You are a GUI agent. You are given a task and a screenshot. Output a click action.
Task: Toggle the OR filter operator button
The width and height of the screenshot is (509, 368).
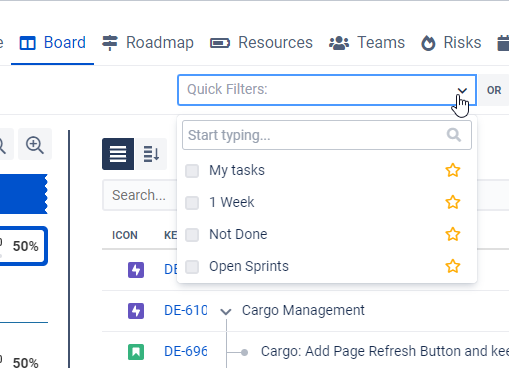point(494,90)
